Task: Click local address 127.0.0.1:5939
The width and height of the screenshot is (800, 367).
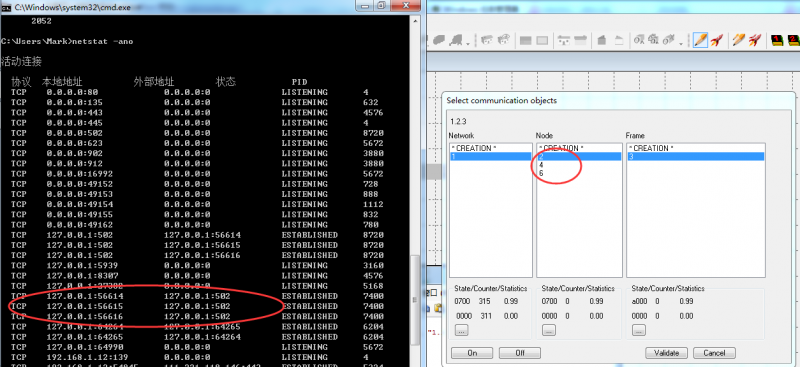Action: point(82,266)
